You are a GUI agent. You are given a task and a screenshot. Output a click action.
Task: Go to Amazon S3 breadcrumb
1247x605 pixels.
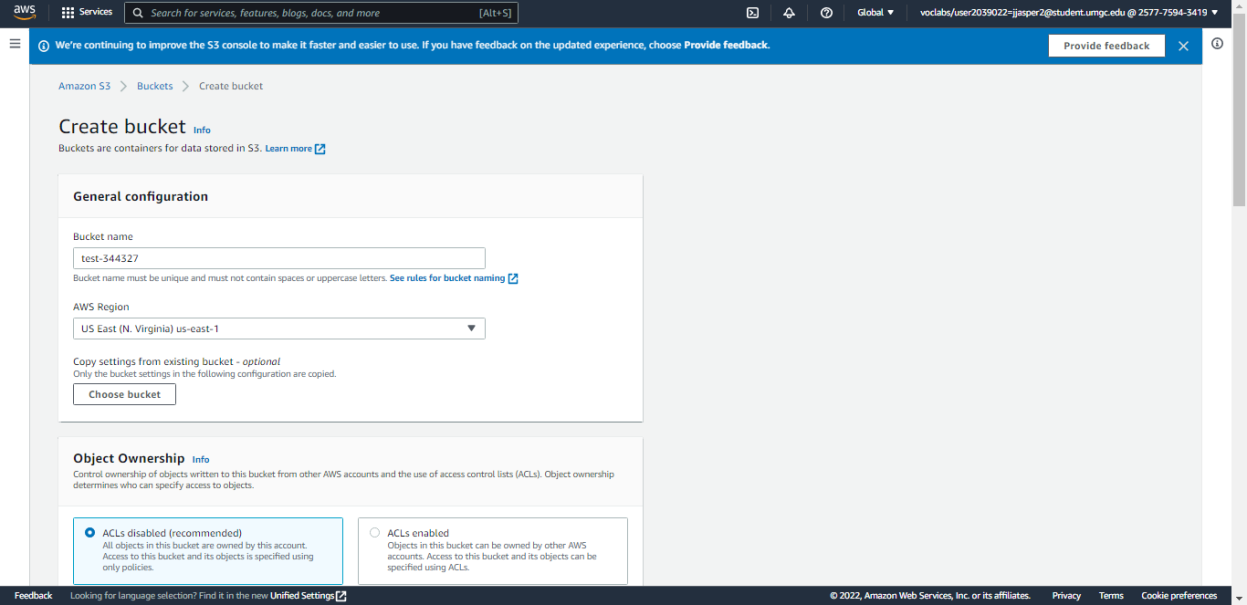[x=84, y=86]
